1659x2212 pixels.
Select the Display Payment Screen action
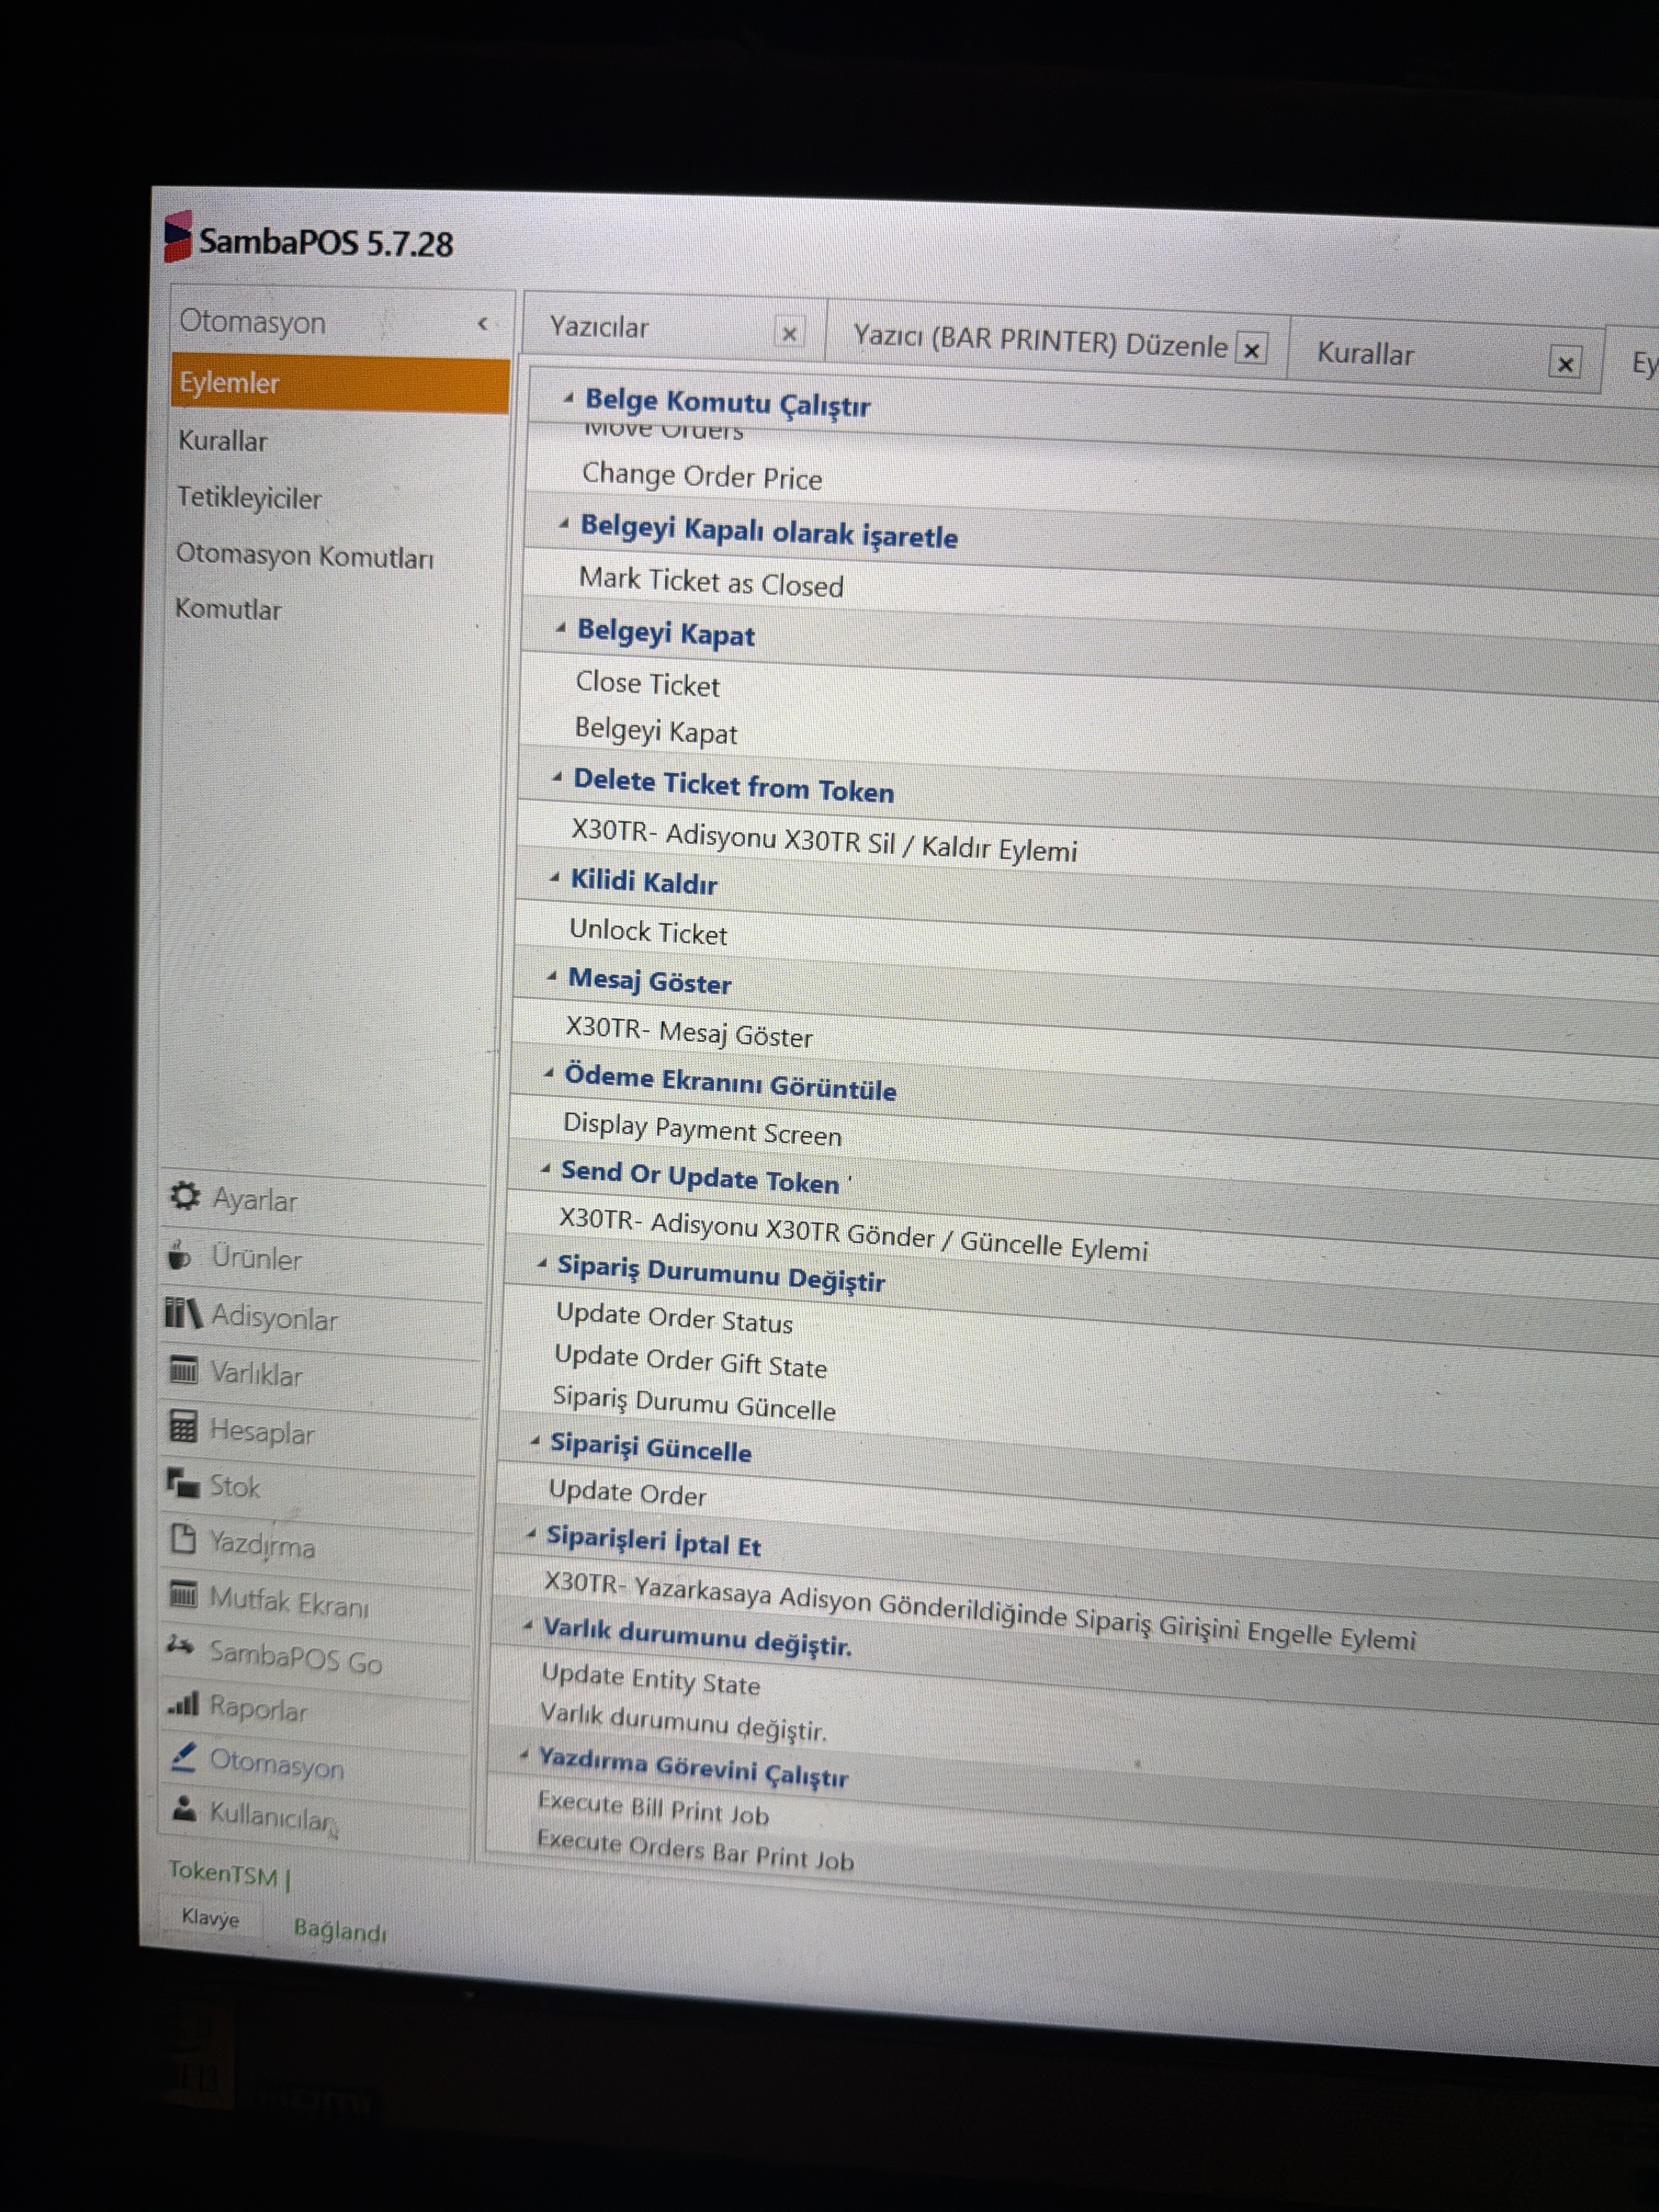pyautogui.click(x=702, y=1129)
